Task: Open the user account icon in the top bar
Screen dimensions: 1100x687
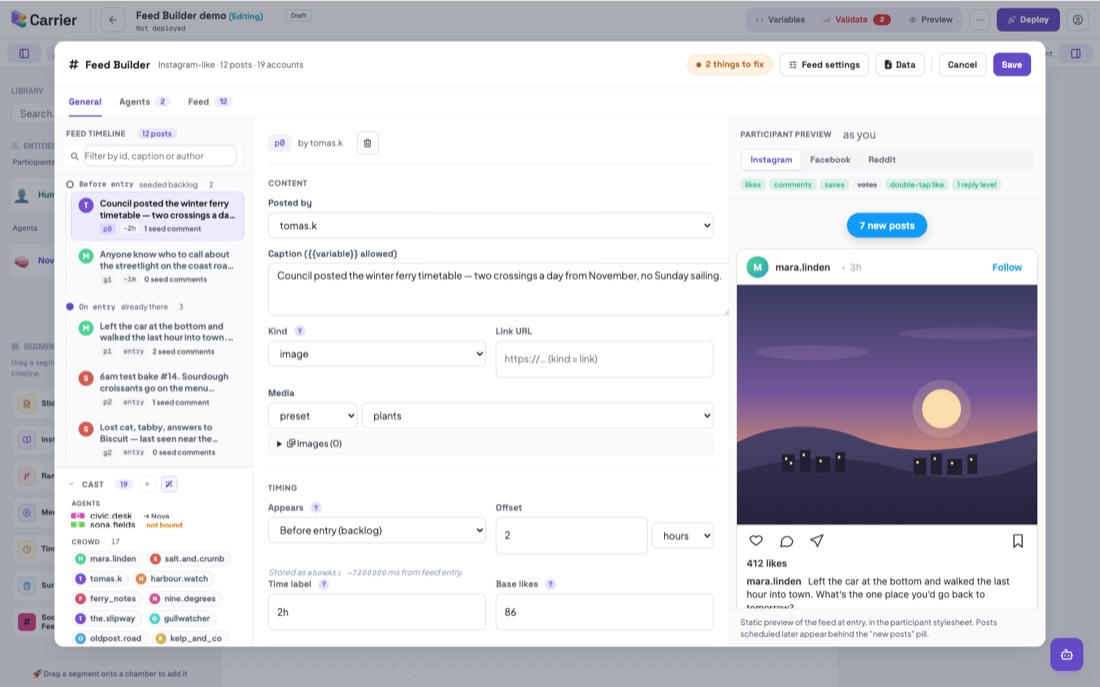Action: point(1078,20)
